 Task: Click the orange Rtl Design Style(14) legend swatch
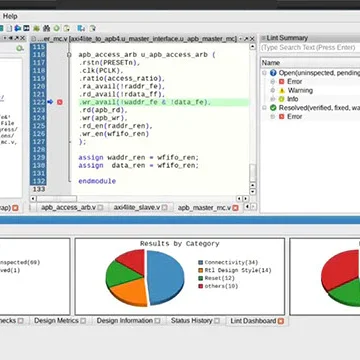click(200, 270)
